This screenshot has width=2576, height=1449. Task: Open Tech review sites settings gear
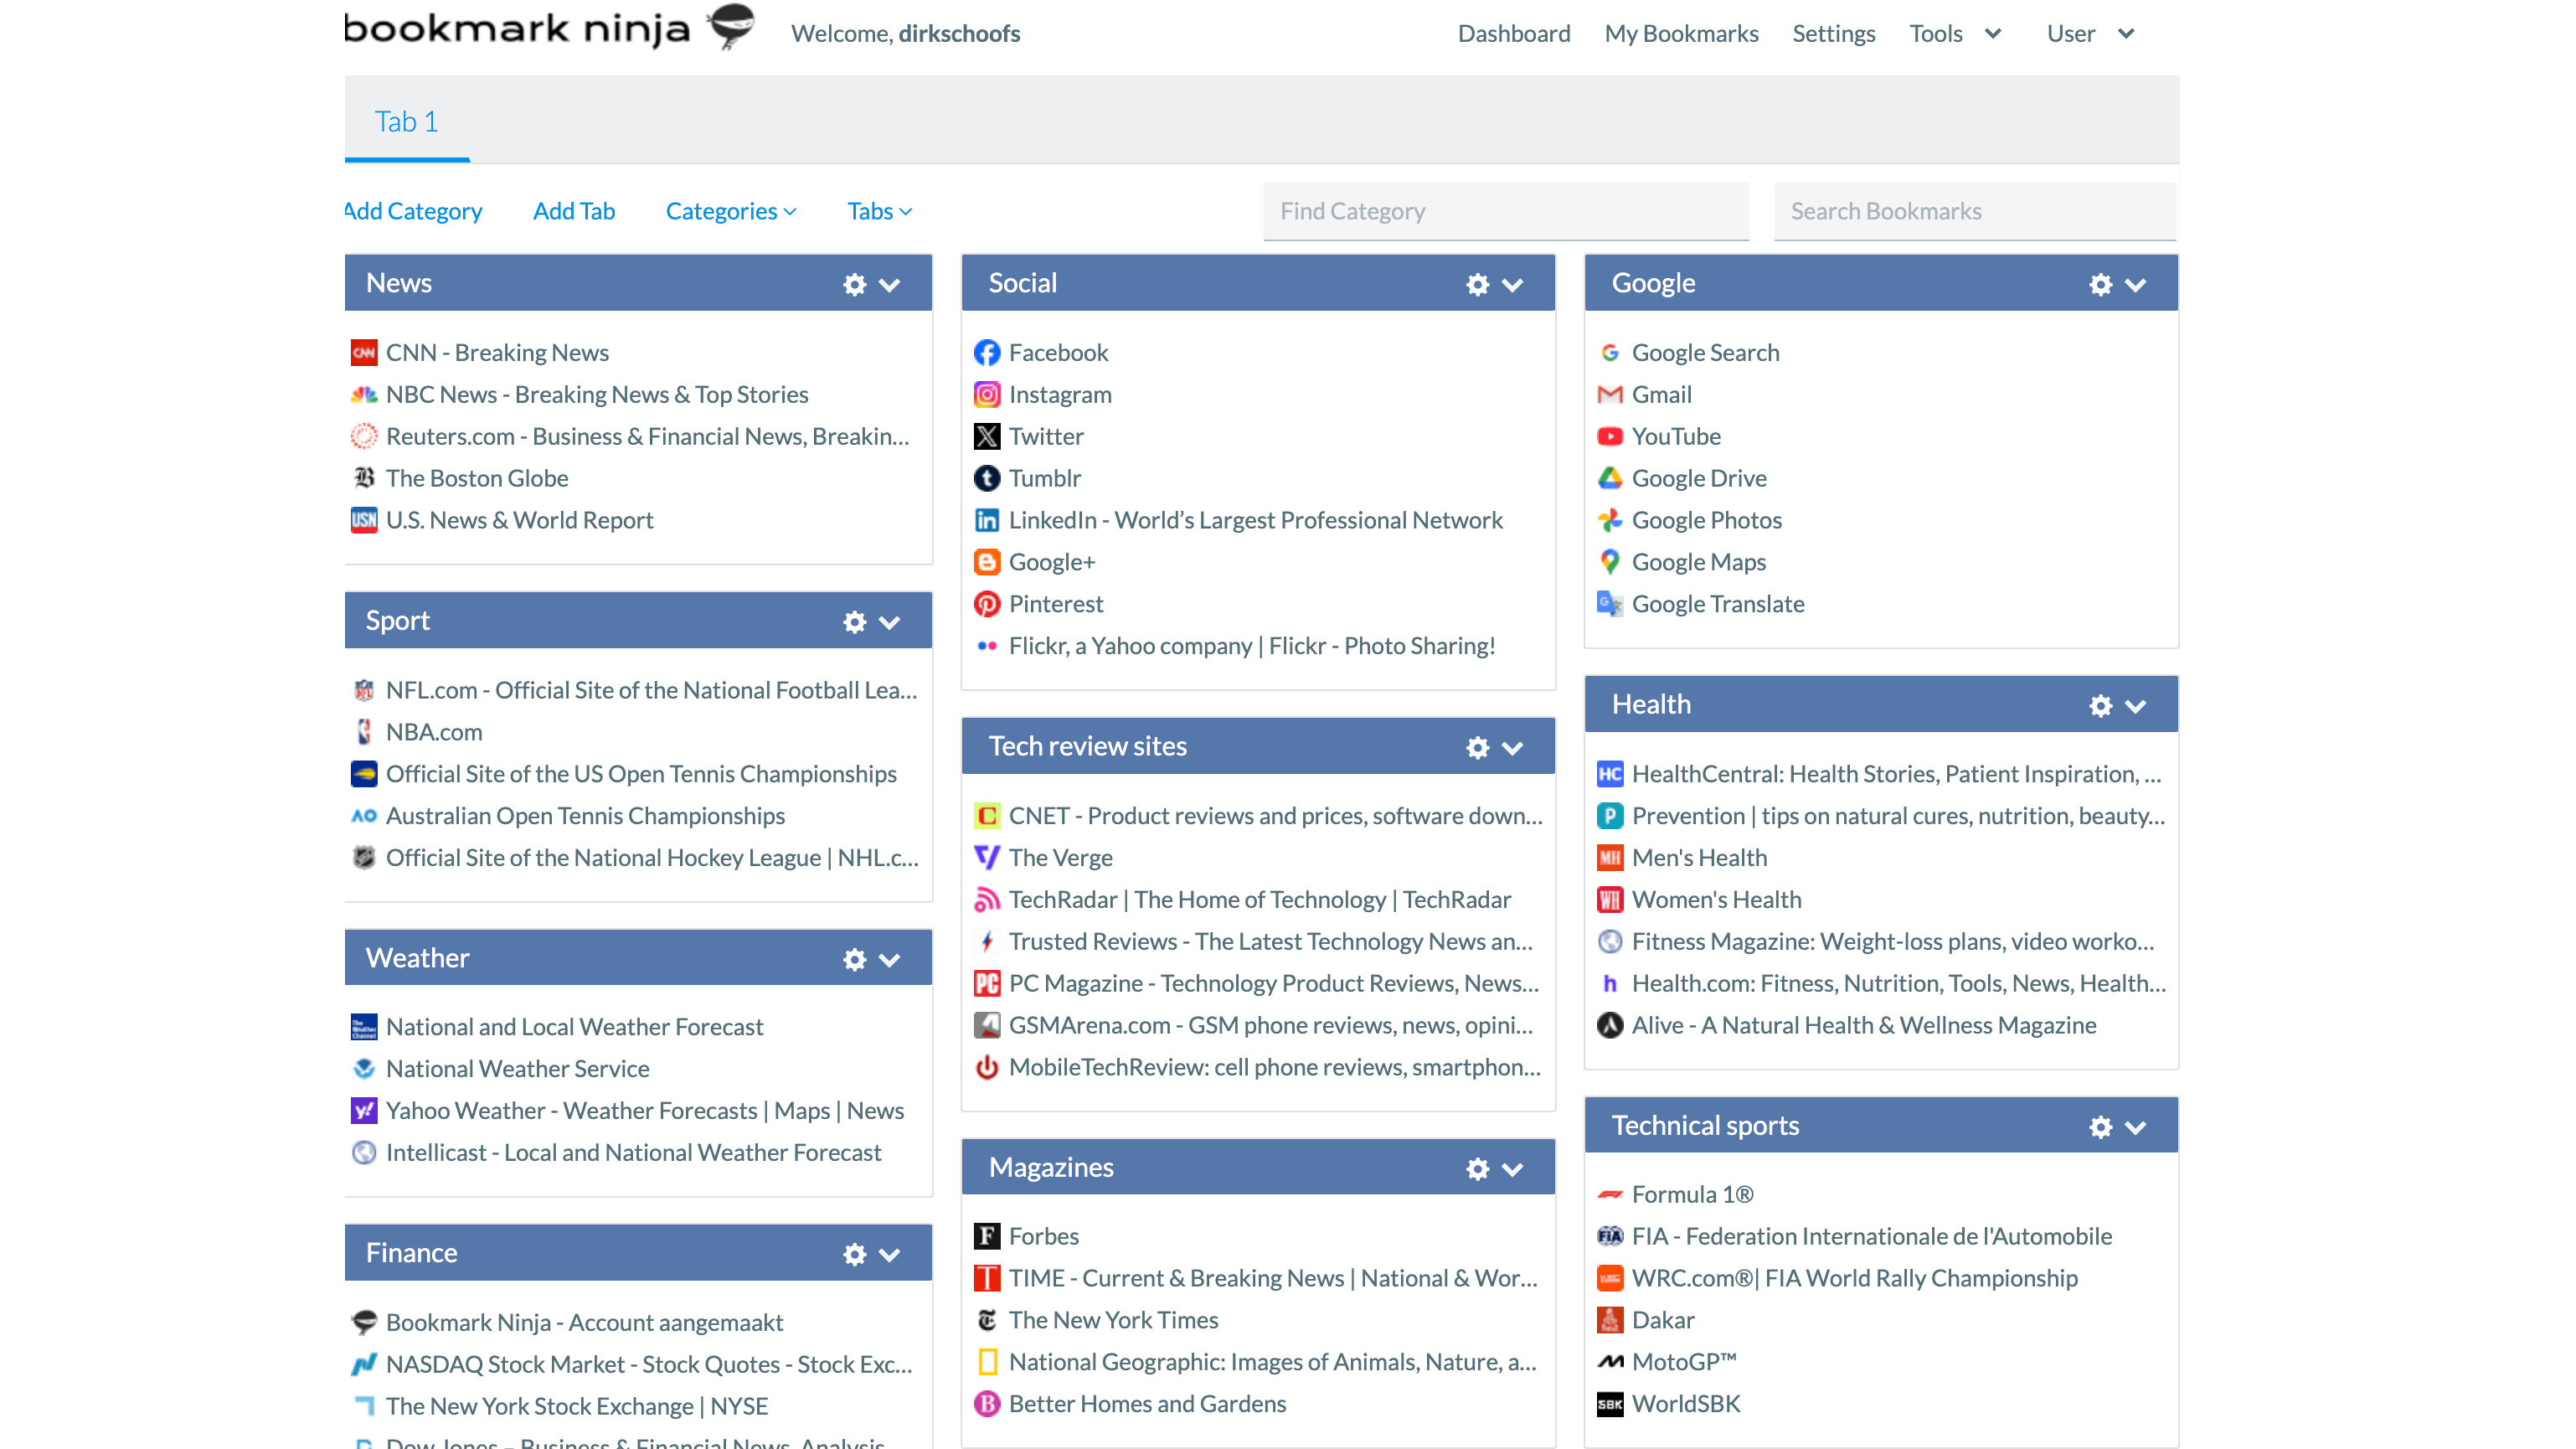[1477, 748]
